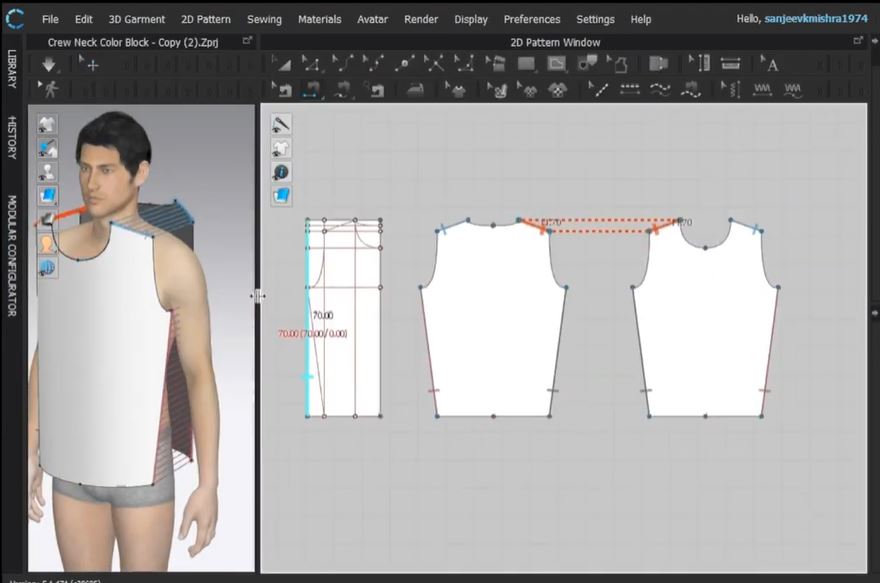This screenshot has height=583, width=880.
Task: Select the Text annotation 'A' tool
Action: (771, 64)
